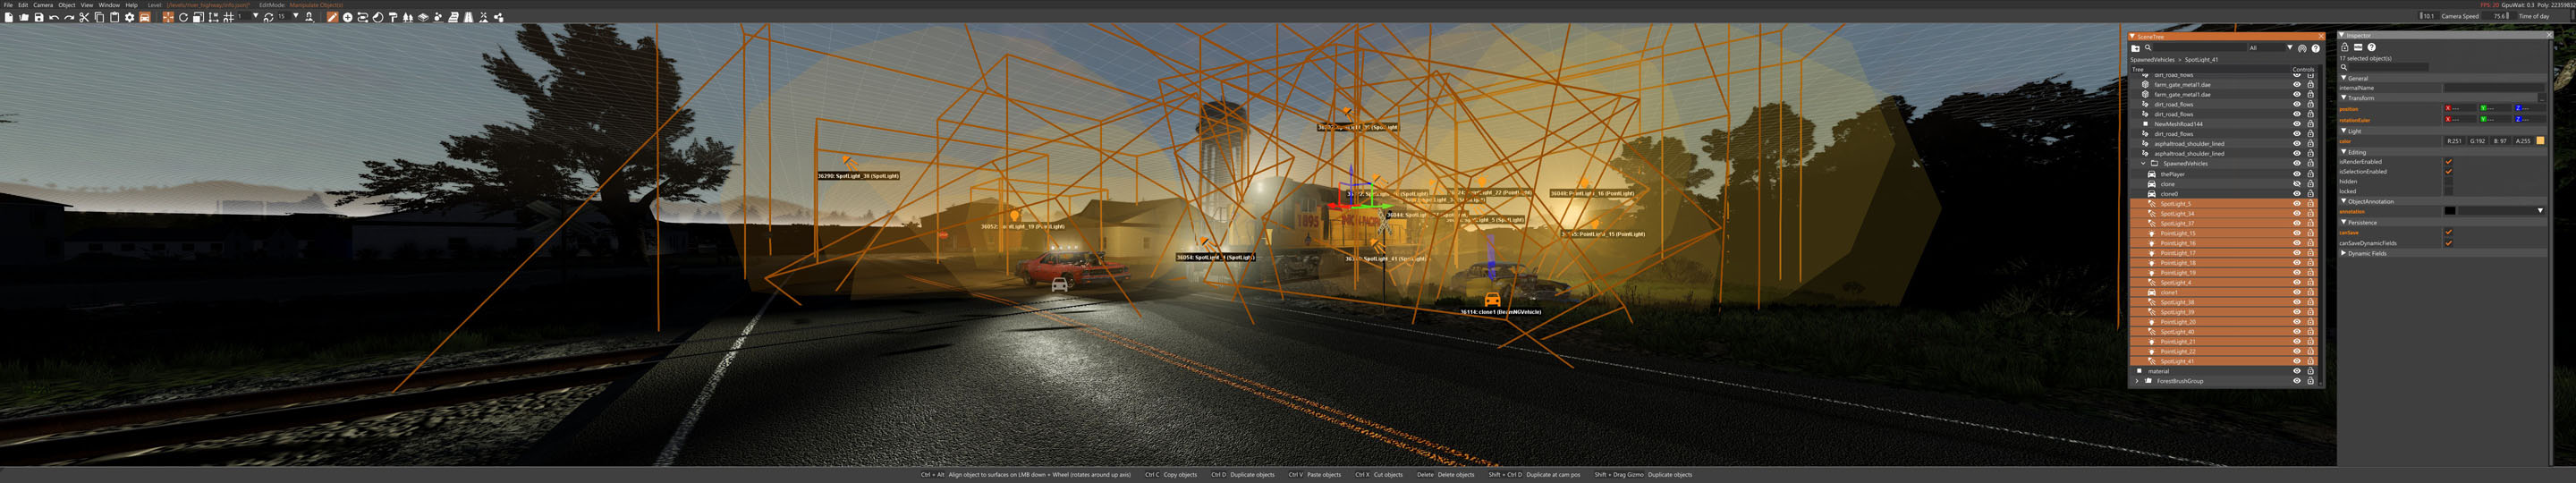Lock the Inspector panel icon
Screen dimensions: 2576x483
coord(2345,47)
